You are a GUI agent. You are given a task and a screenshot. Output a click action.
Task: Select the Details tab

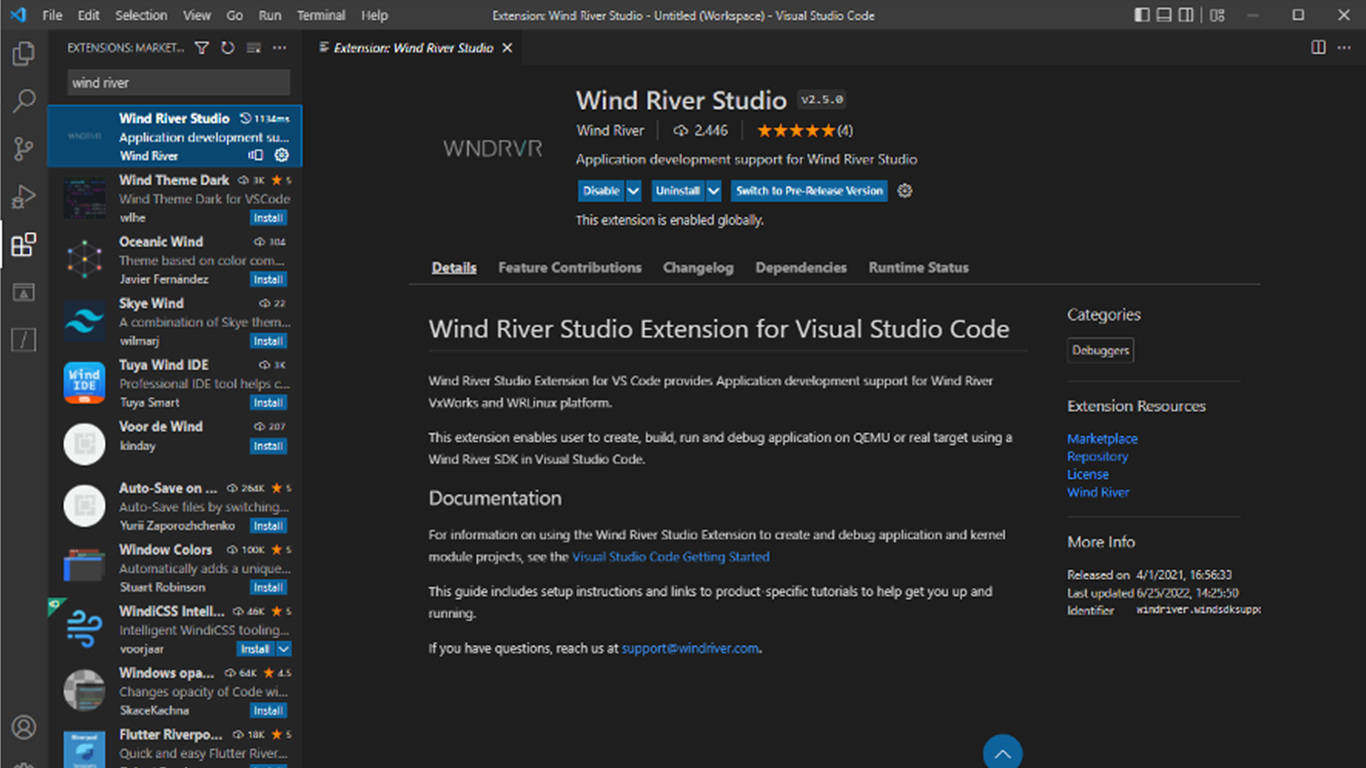point(454,268)
